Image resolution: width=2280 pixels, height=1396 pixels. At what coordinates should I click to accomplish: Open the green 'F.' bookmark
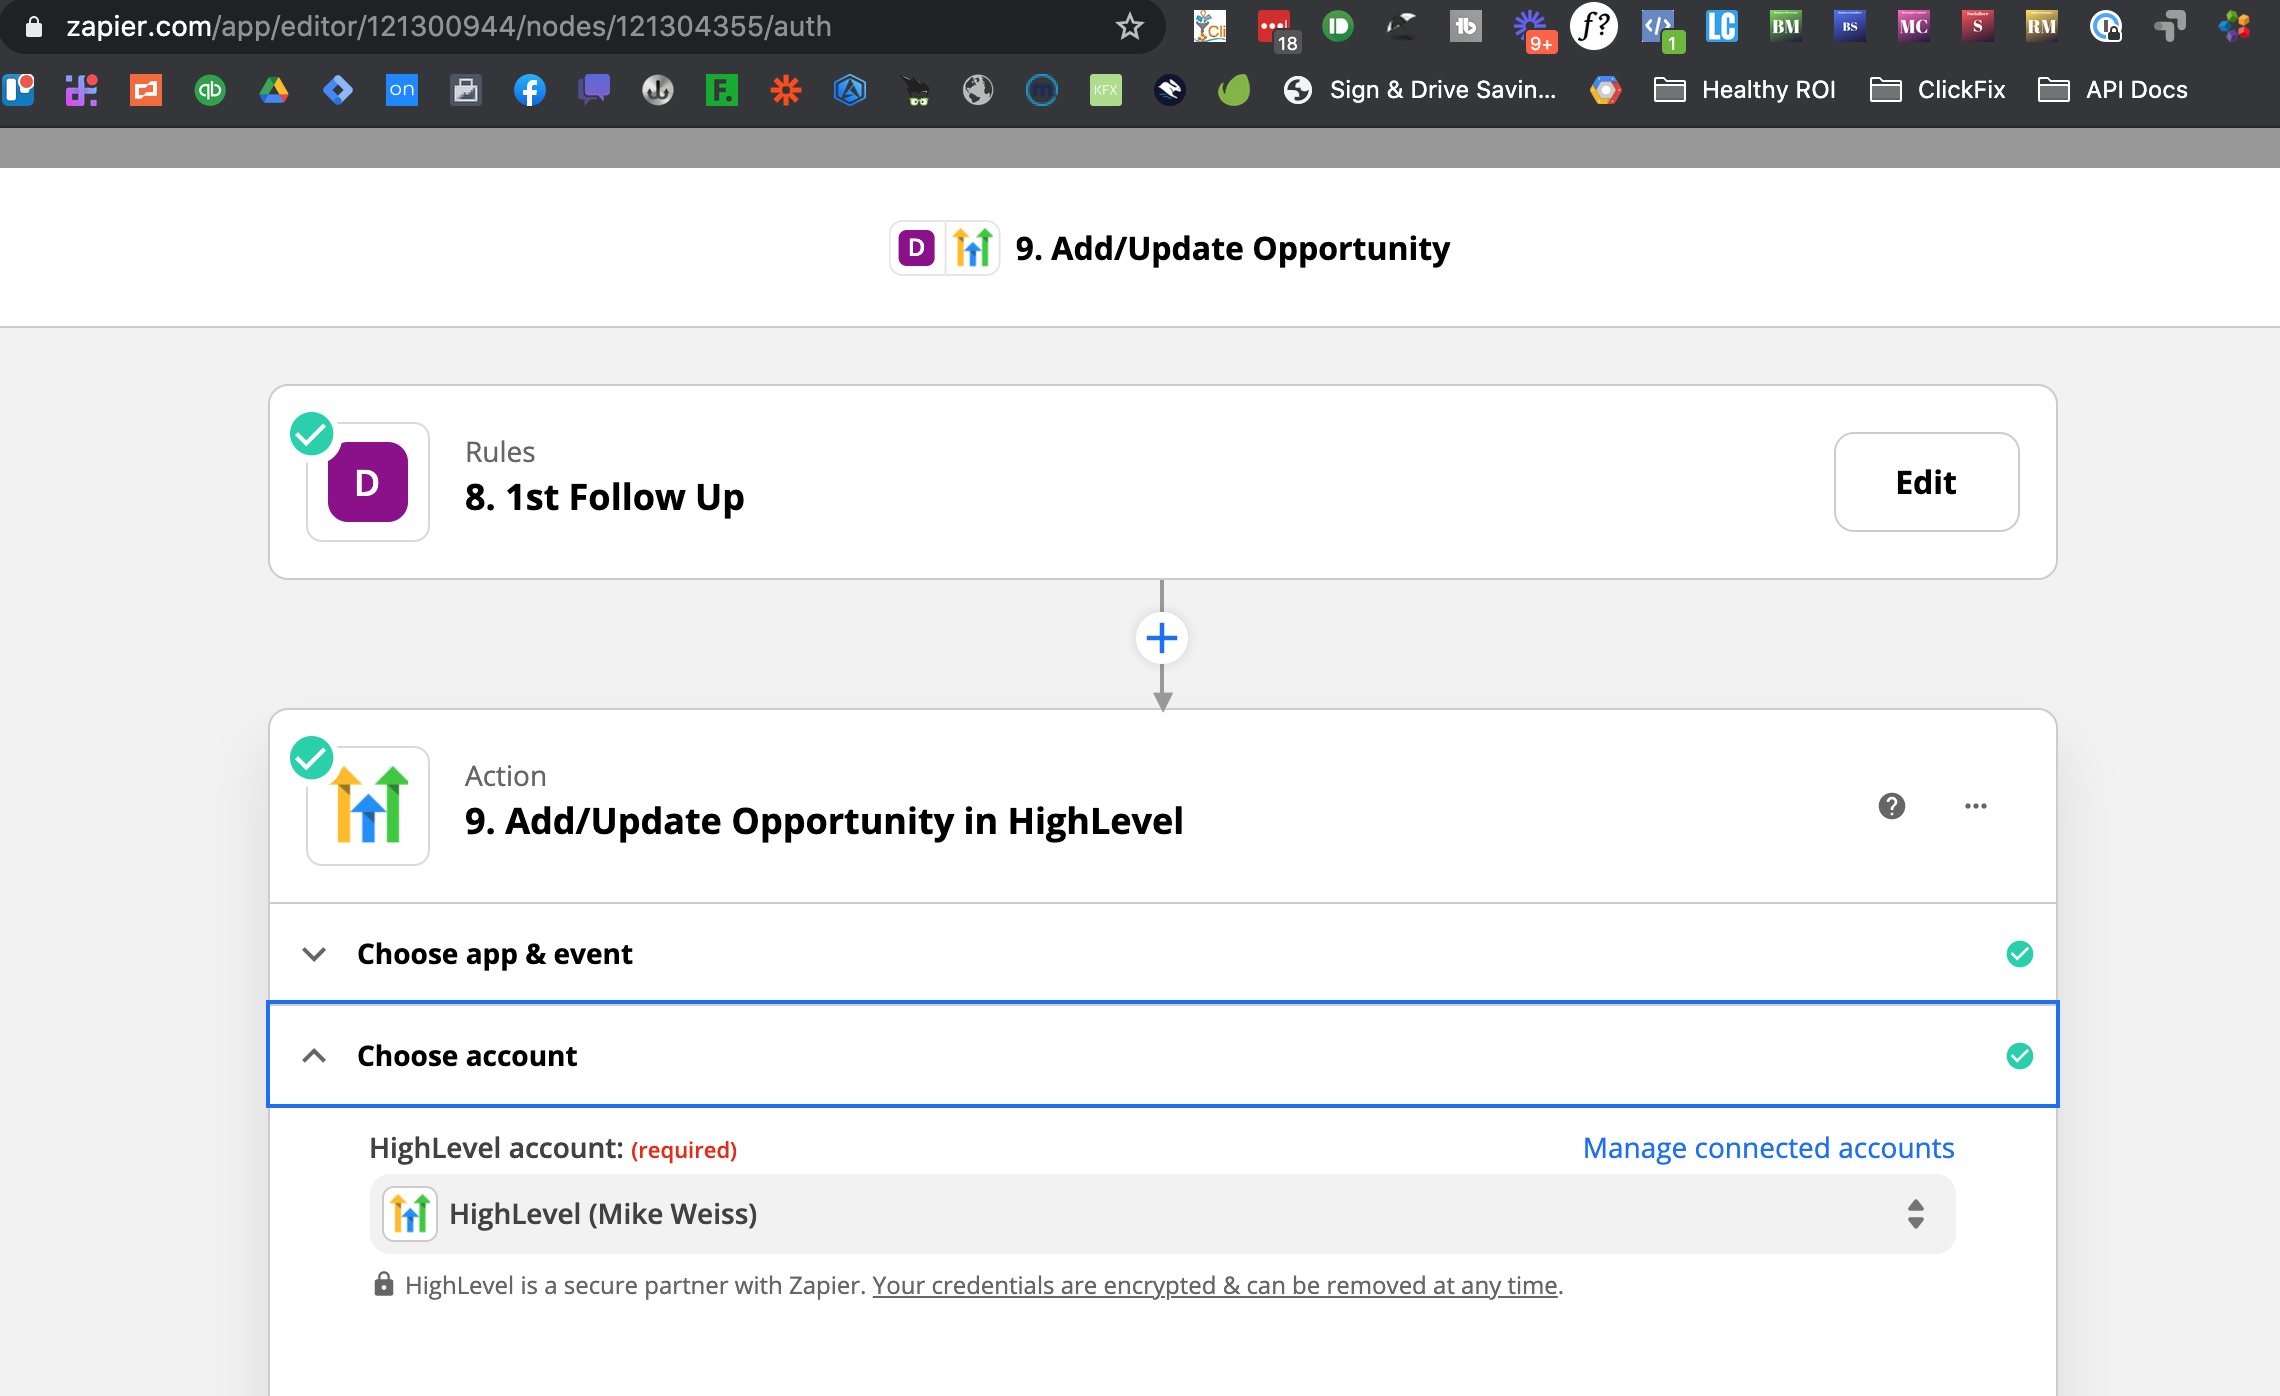[721, 91]
